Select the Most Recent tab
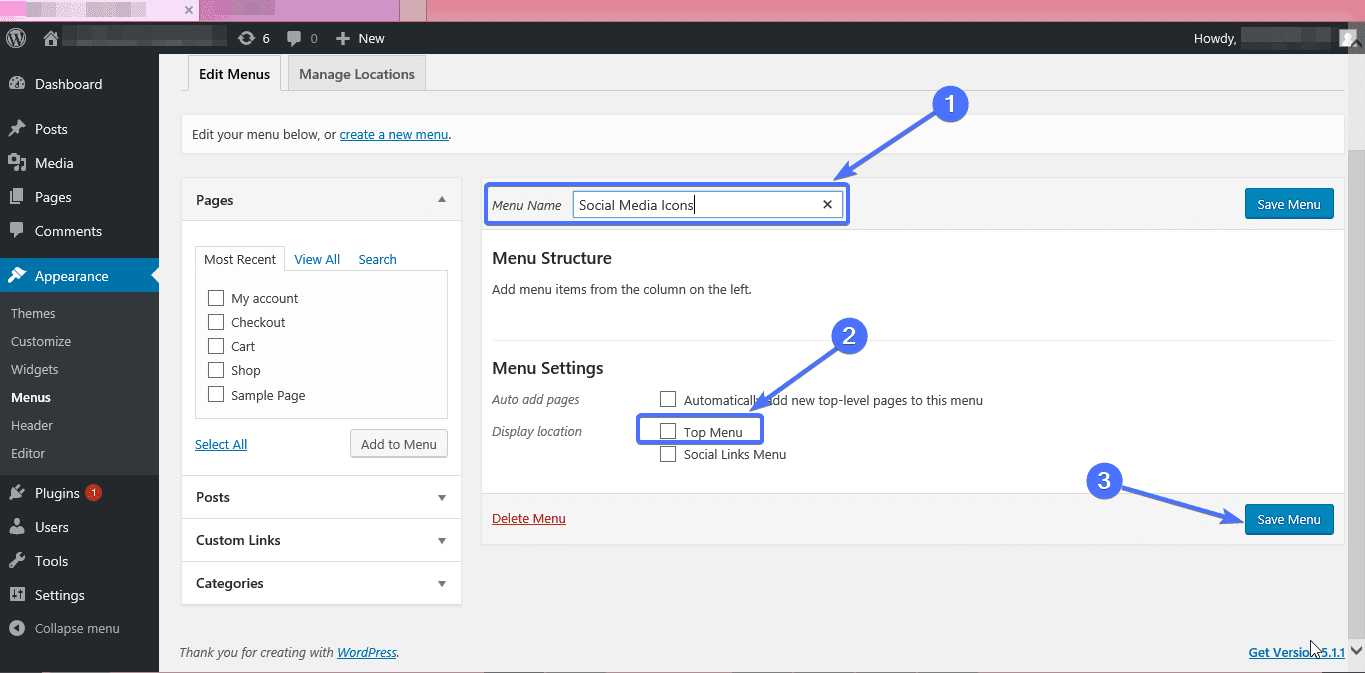The height and width of the screenshot is (673, 1365). [240, 259]
